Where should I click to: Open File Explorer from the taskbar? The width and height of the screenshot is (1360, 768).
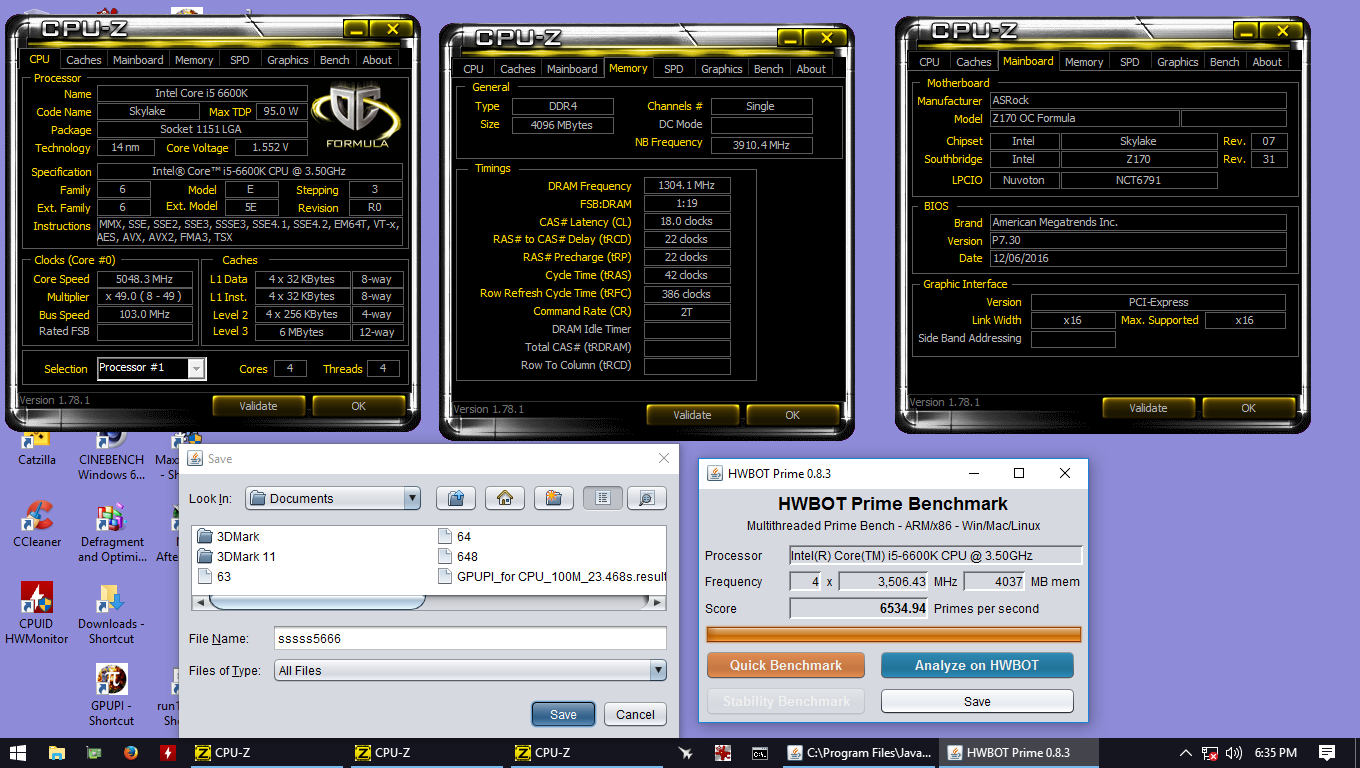point(57,753)
